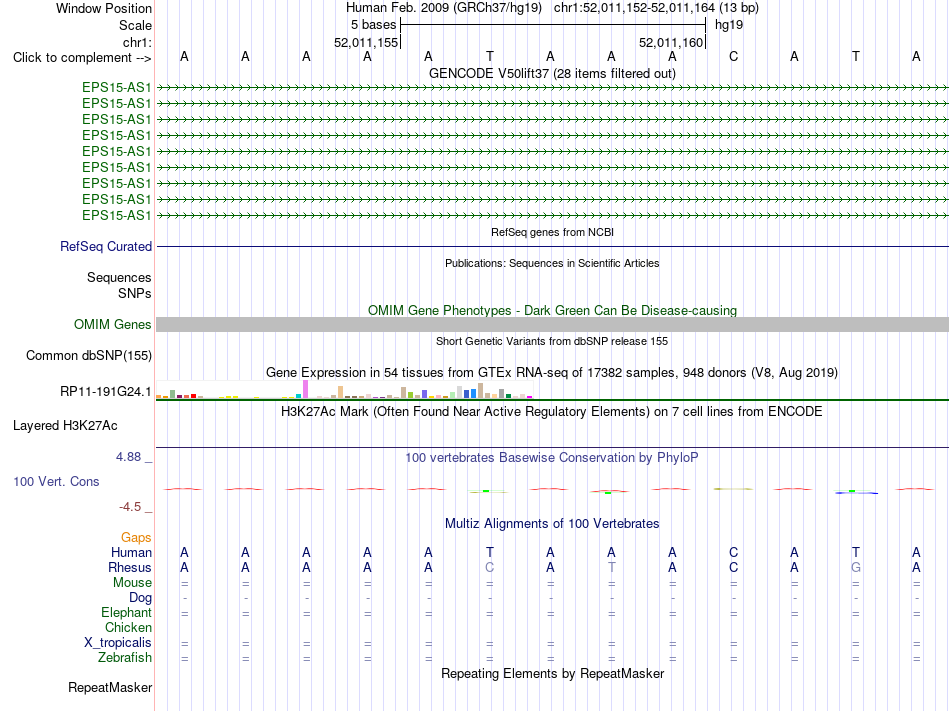Viewport: 950px width, 711px height.
Task: Click the Mouse alignment row label
Action: pos(132,583)
